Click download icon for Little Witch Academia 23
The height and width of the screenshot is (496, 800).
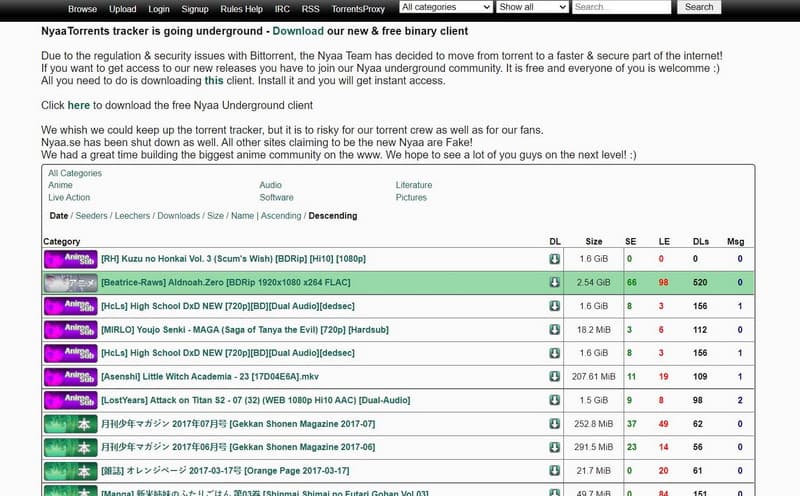click(554, 376)
